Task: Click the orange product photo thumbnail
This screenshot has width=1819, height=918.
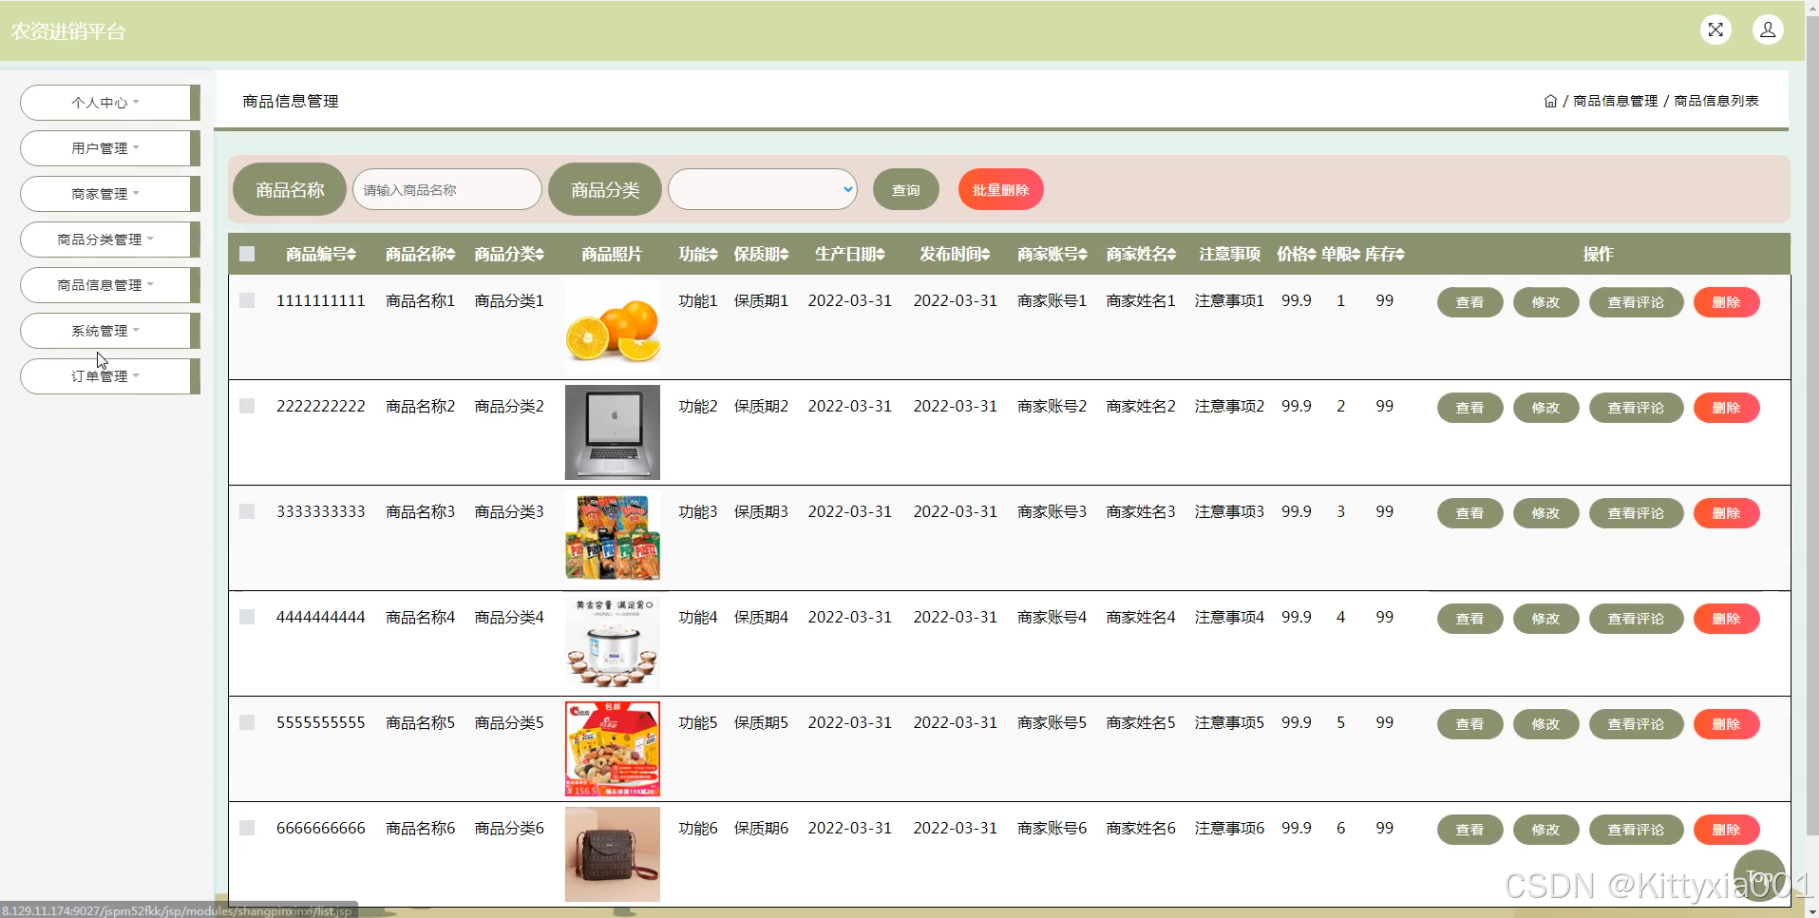Action: [612, 327]
